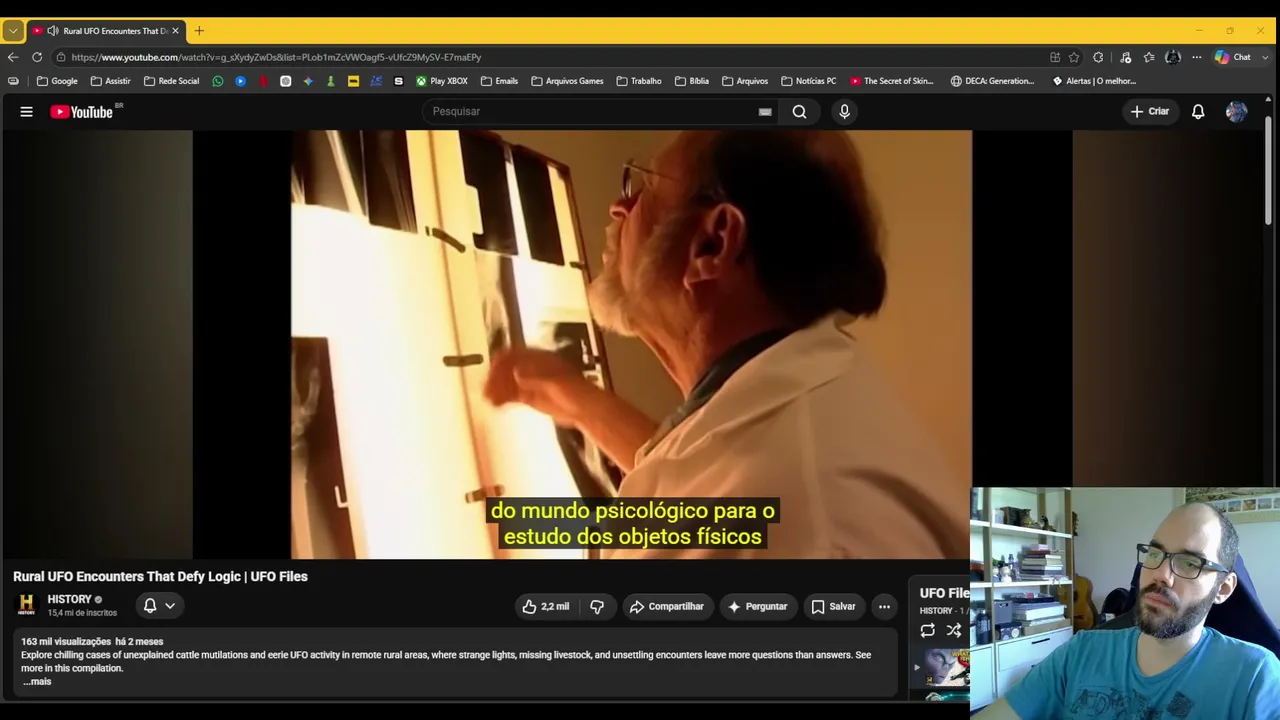Viewport: 1280px width, 720px height.
Task: Open HISTORY channel avatar
Action: tap(27, 604)
